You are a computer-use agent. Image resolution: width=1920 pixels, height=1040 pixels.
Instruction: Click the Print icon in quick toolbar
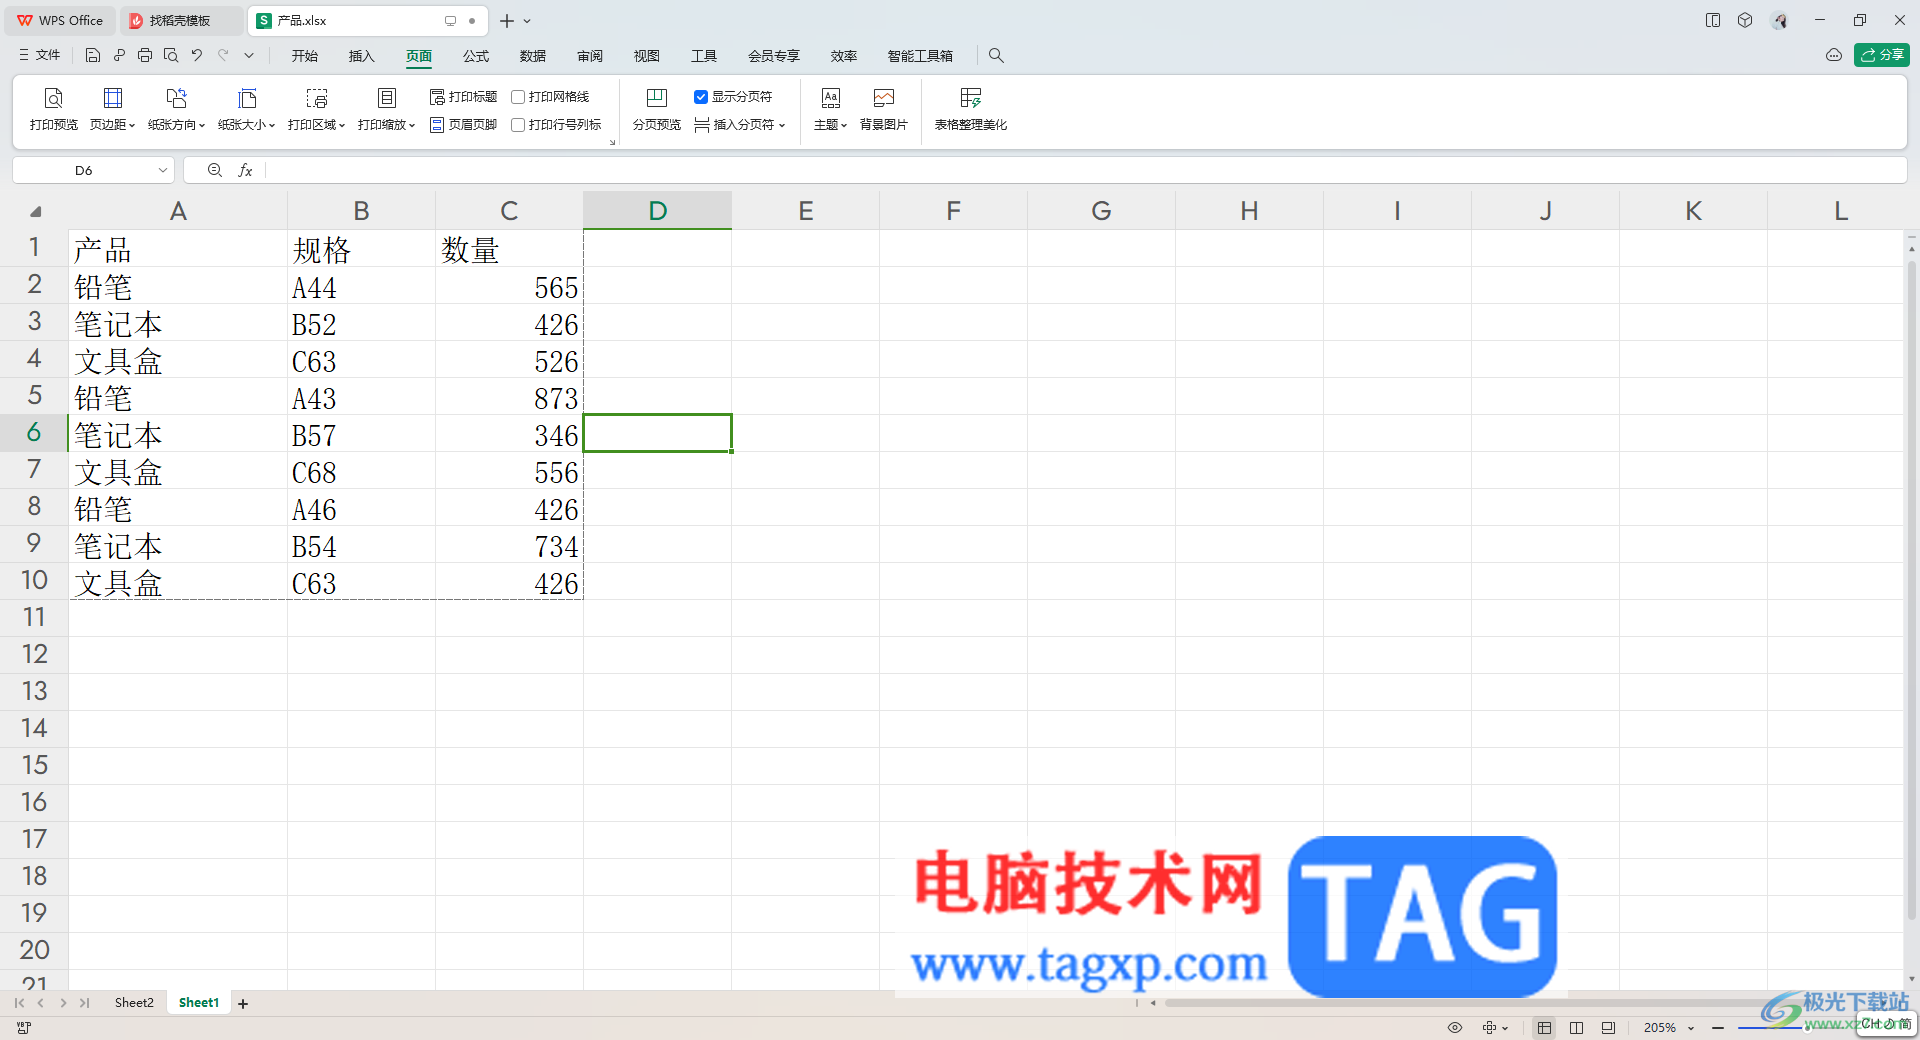pyautogui.click(x=145, y=56)
